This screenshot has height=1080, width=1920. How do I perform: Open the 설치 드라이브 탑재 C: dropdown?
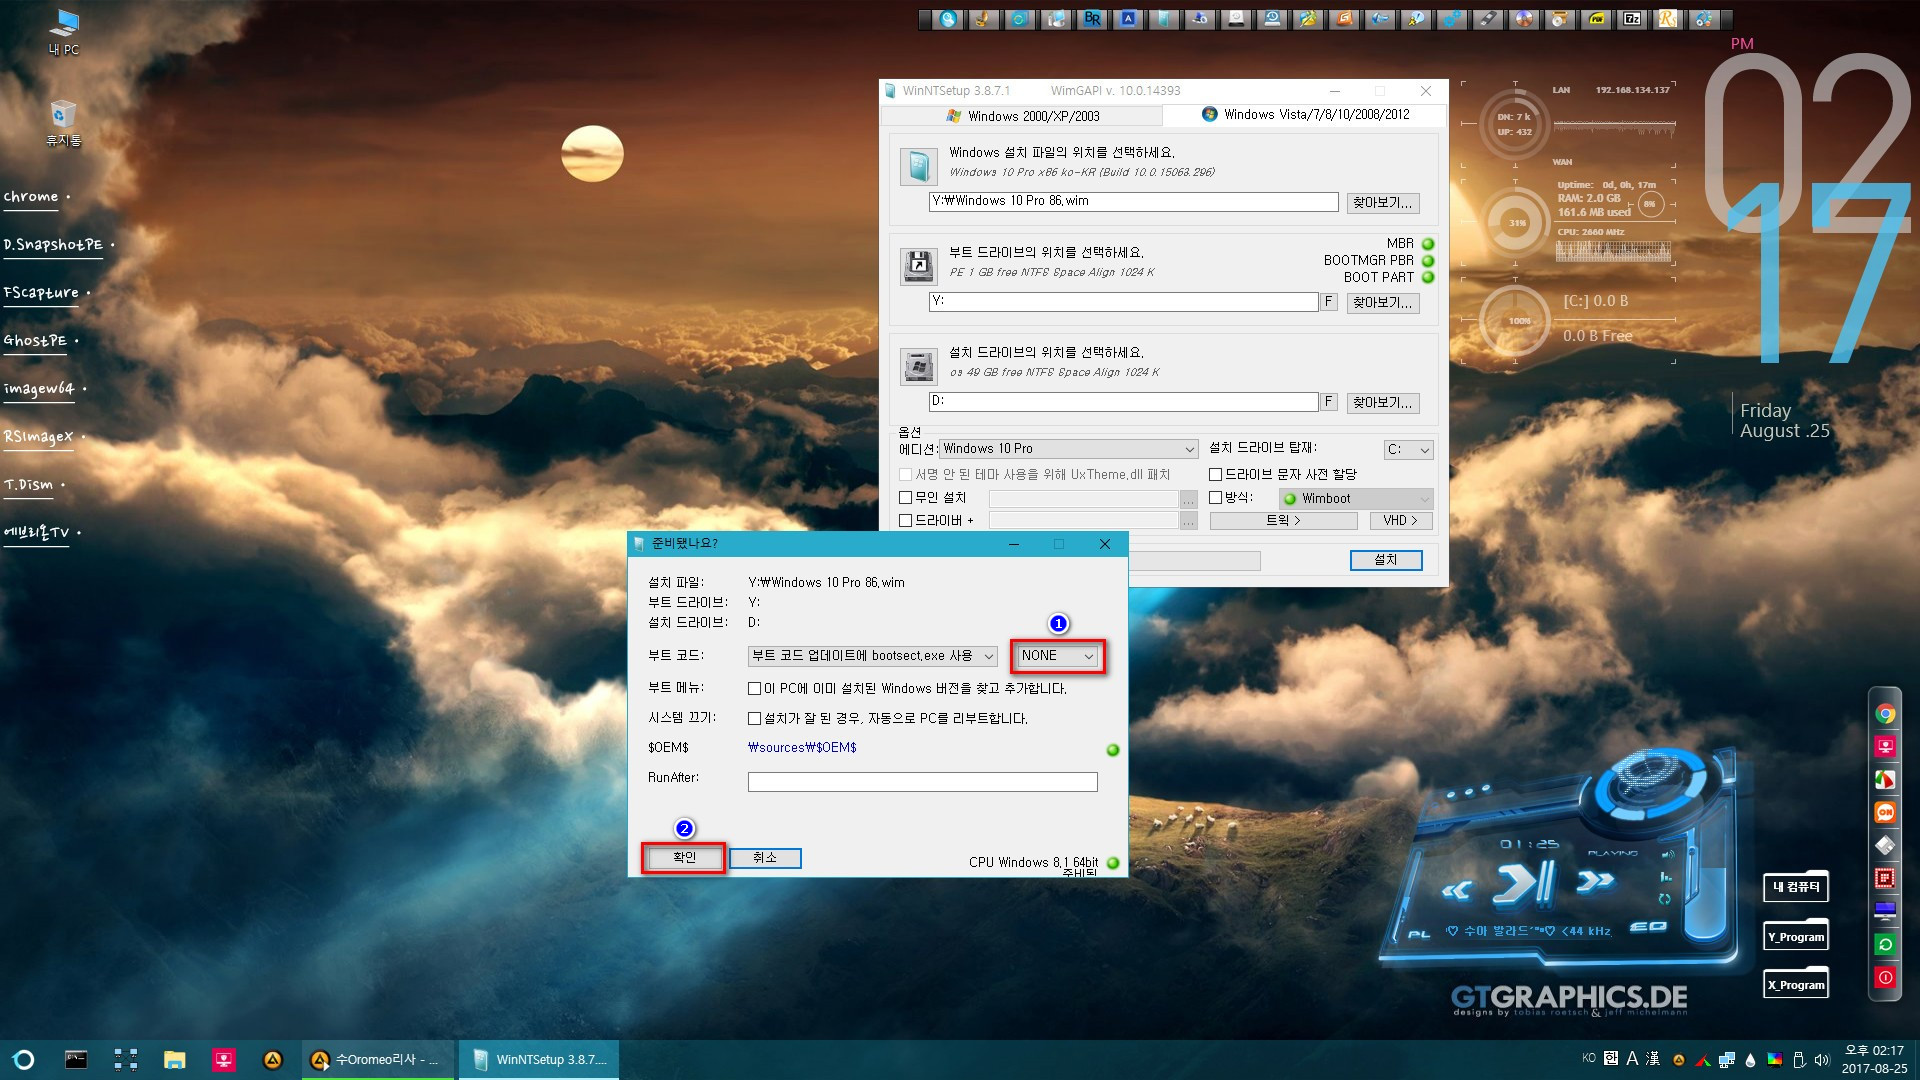1409,450
